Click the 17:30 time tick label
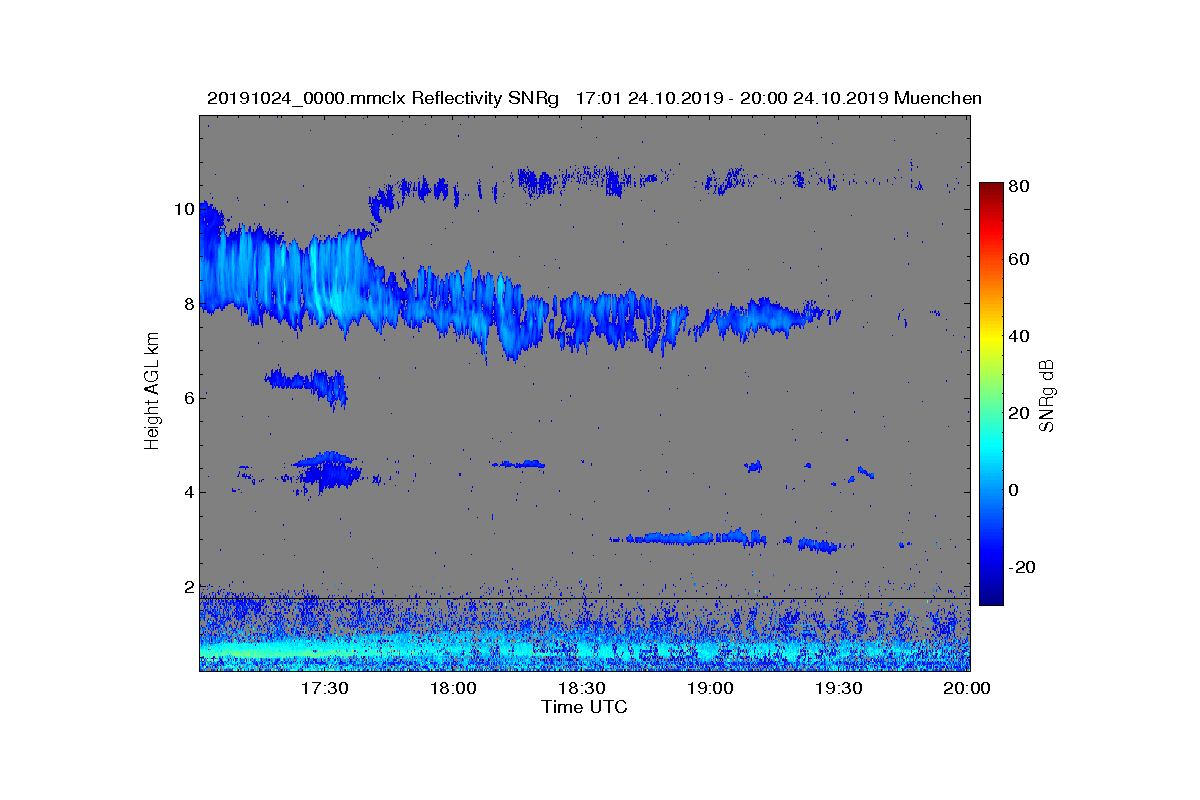 click(324, 688)
